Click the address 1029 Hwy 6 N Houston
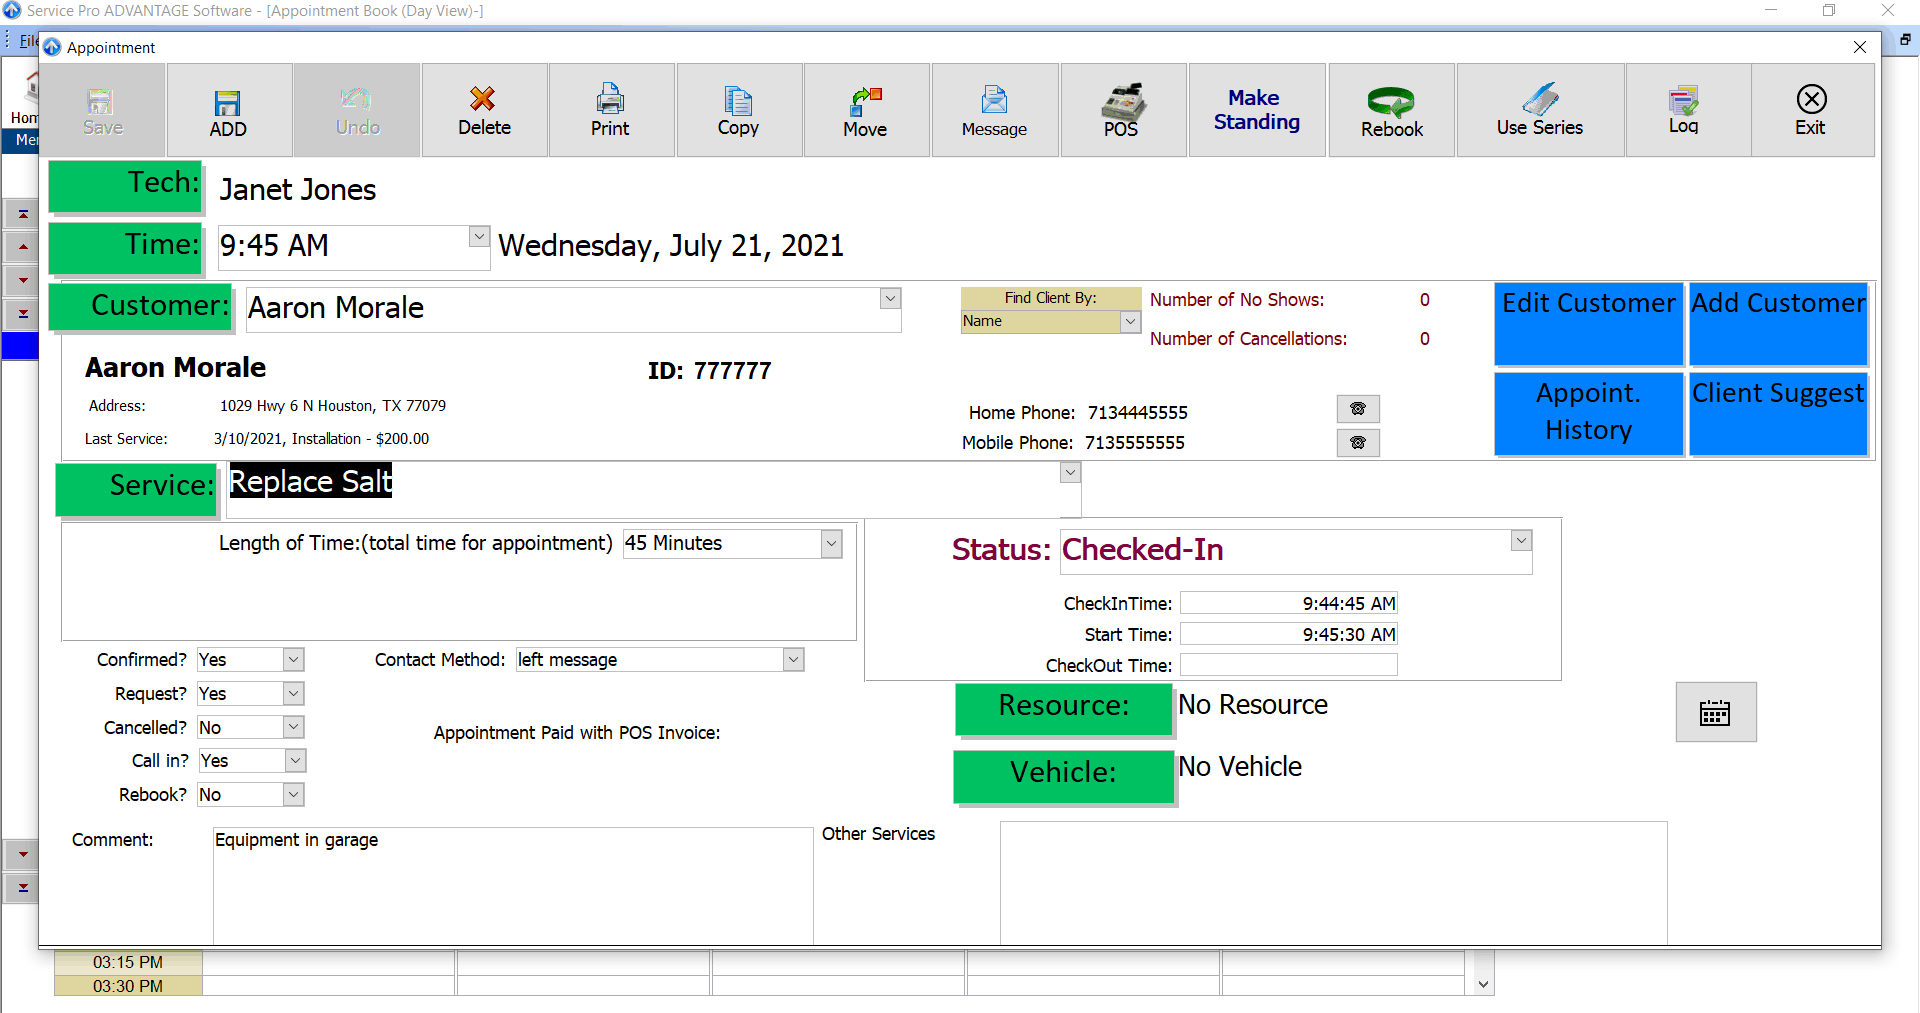This screenshot has height=1013, width=1920. coord(333,406)
